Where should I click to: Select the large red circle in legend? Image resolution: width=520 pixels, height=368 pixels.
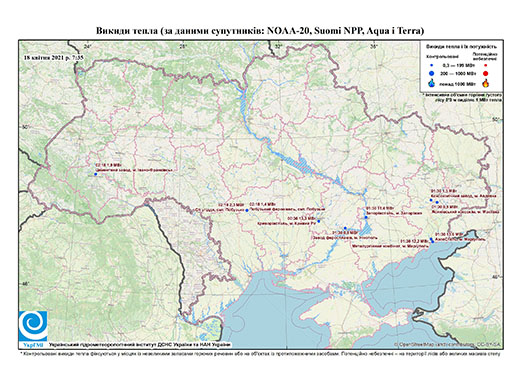(x=486, y=73)
